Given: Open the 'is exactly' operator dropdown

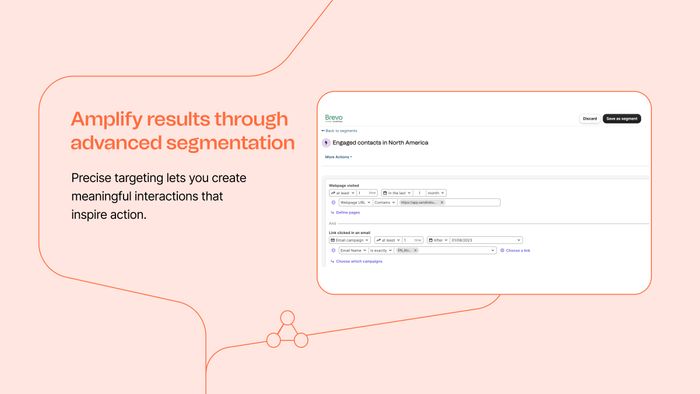Looking at the screenshot, I should (x=381, y=250).
